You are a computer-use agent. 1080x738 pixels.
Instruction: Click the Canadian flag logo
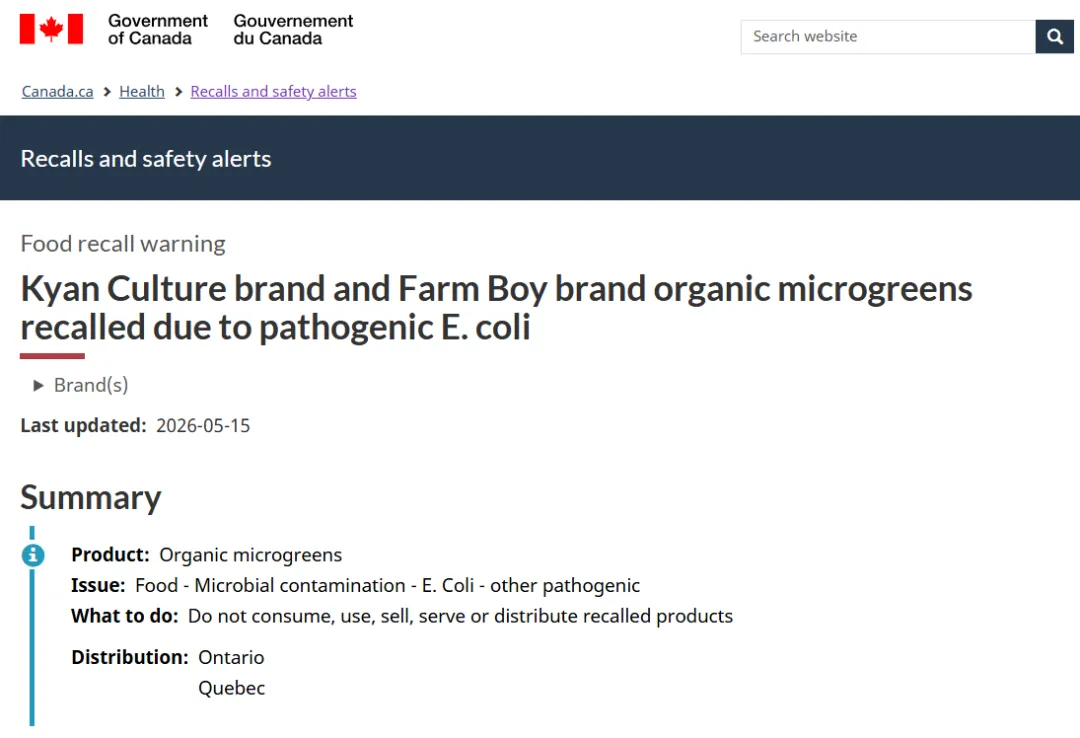[x=51, y=29]
